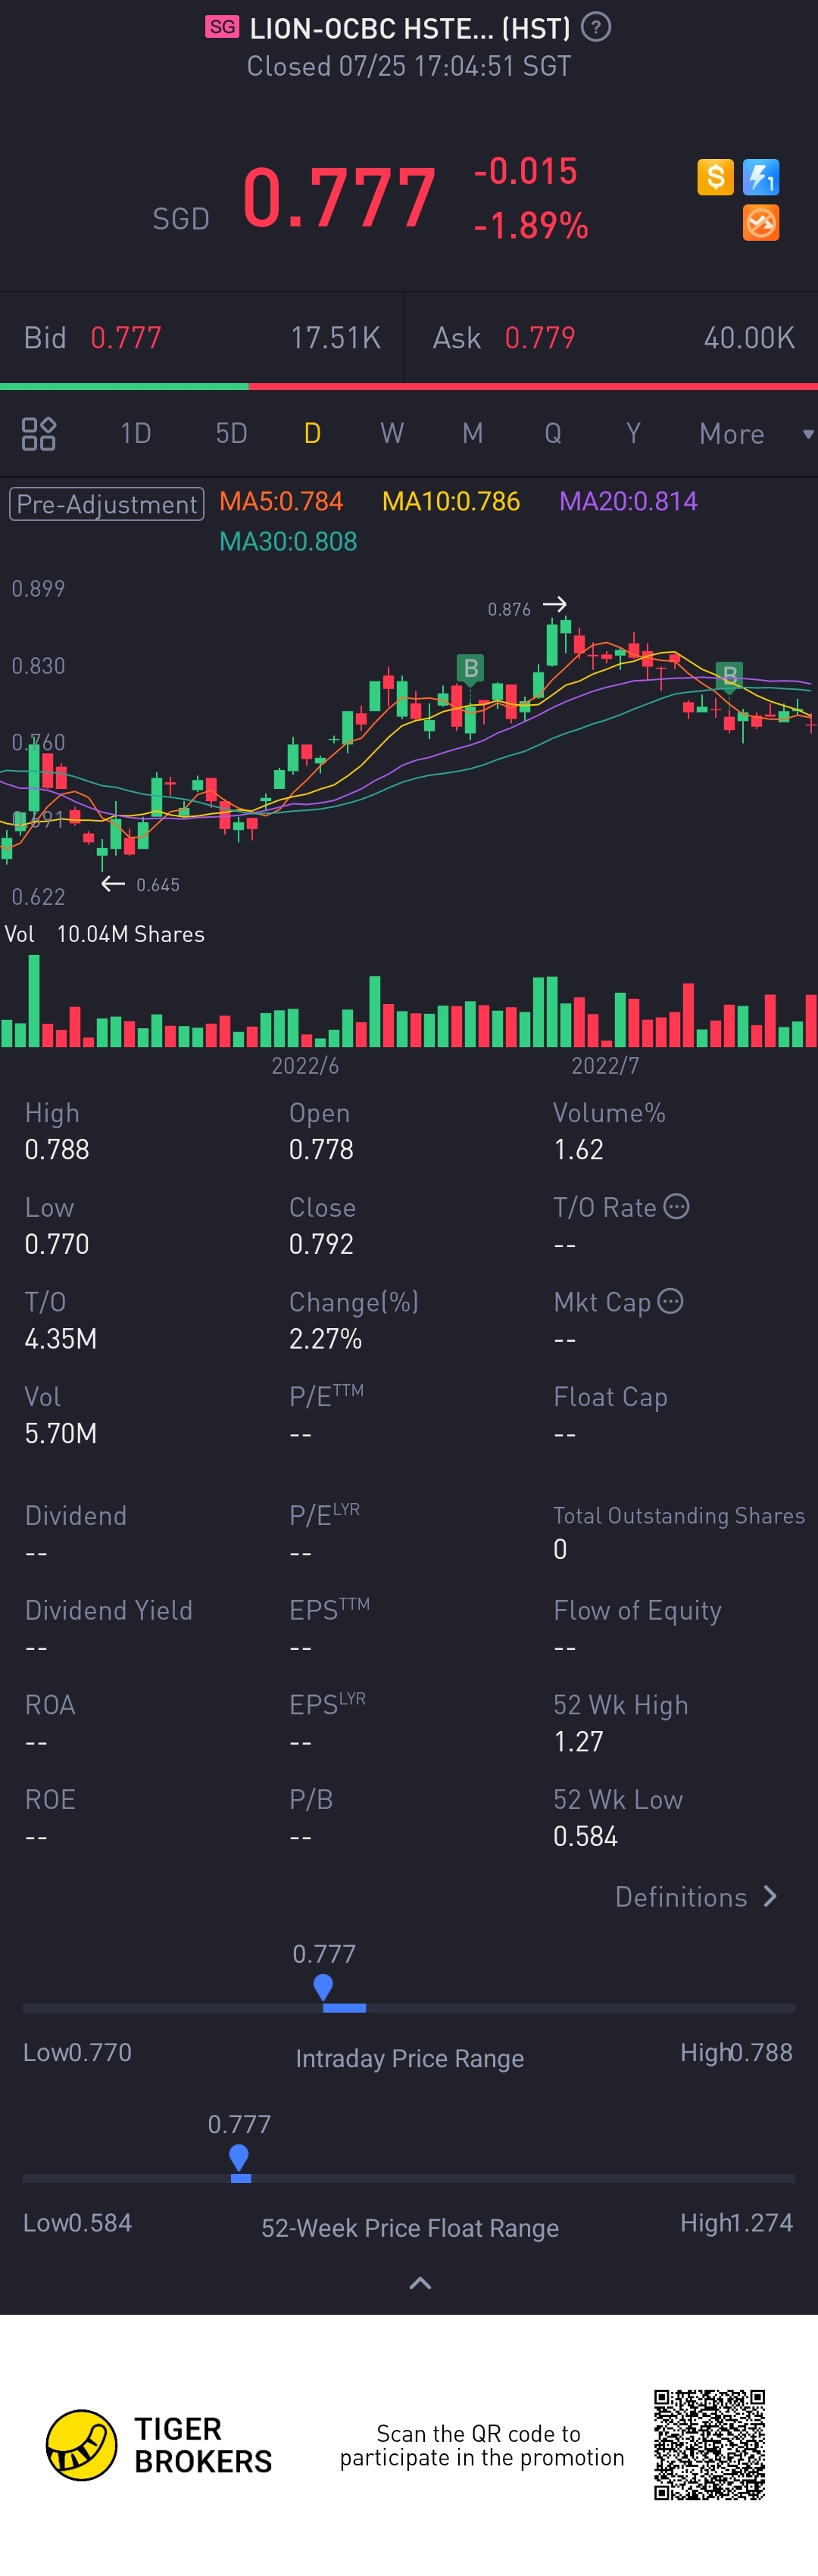Tap the orange circular icon below dollar sign

pyautogui.click(x=761, y=223)
